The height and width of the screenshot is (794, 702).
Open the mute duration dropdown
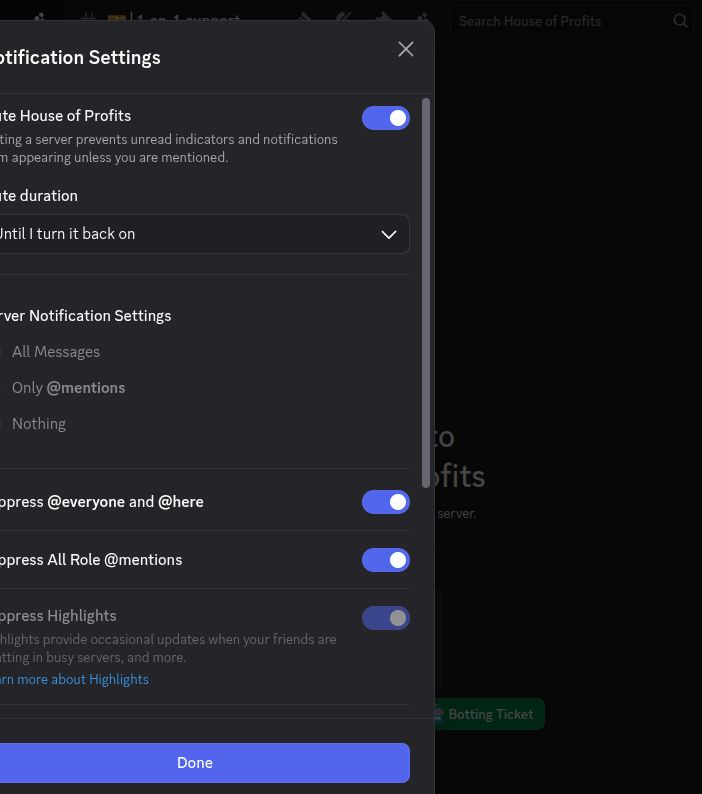coord(203,234)
